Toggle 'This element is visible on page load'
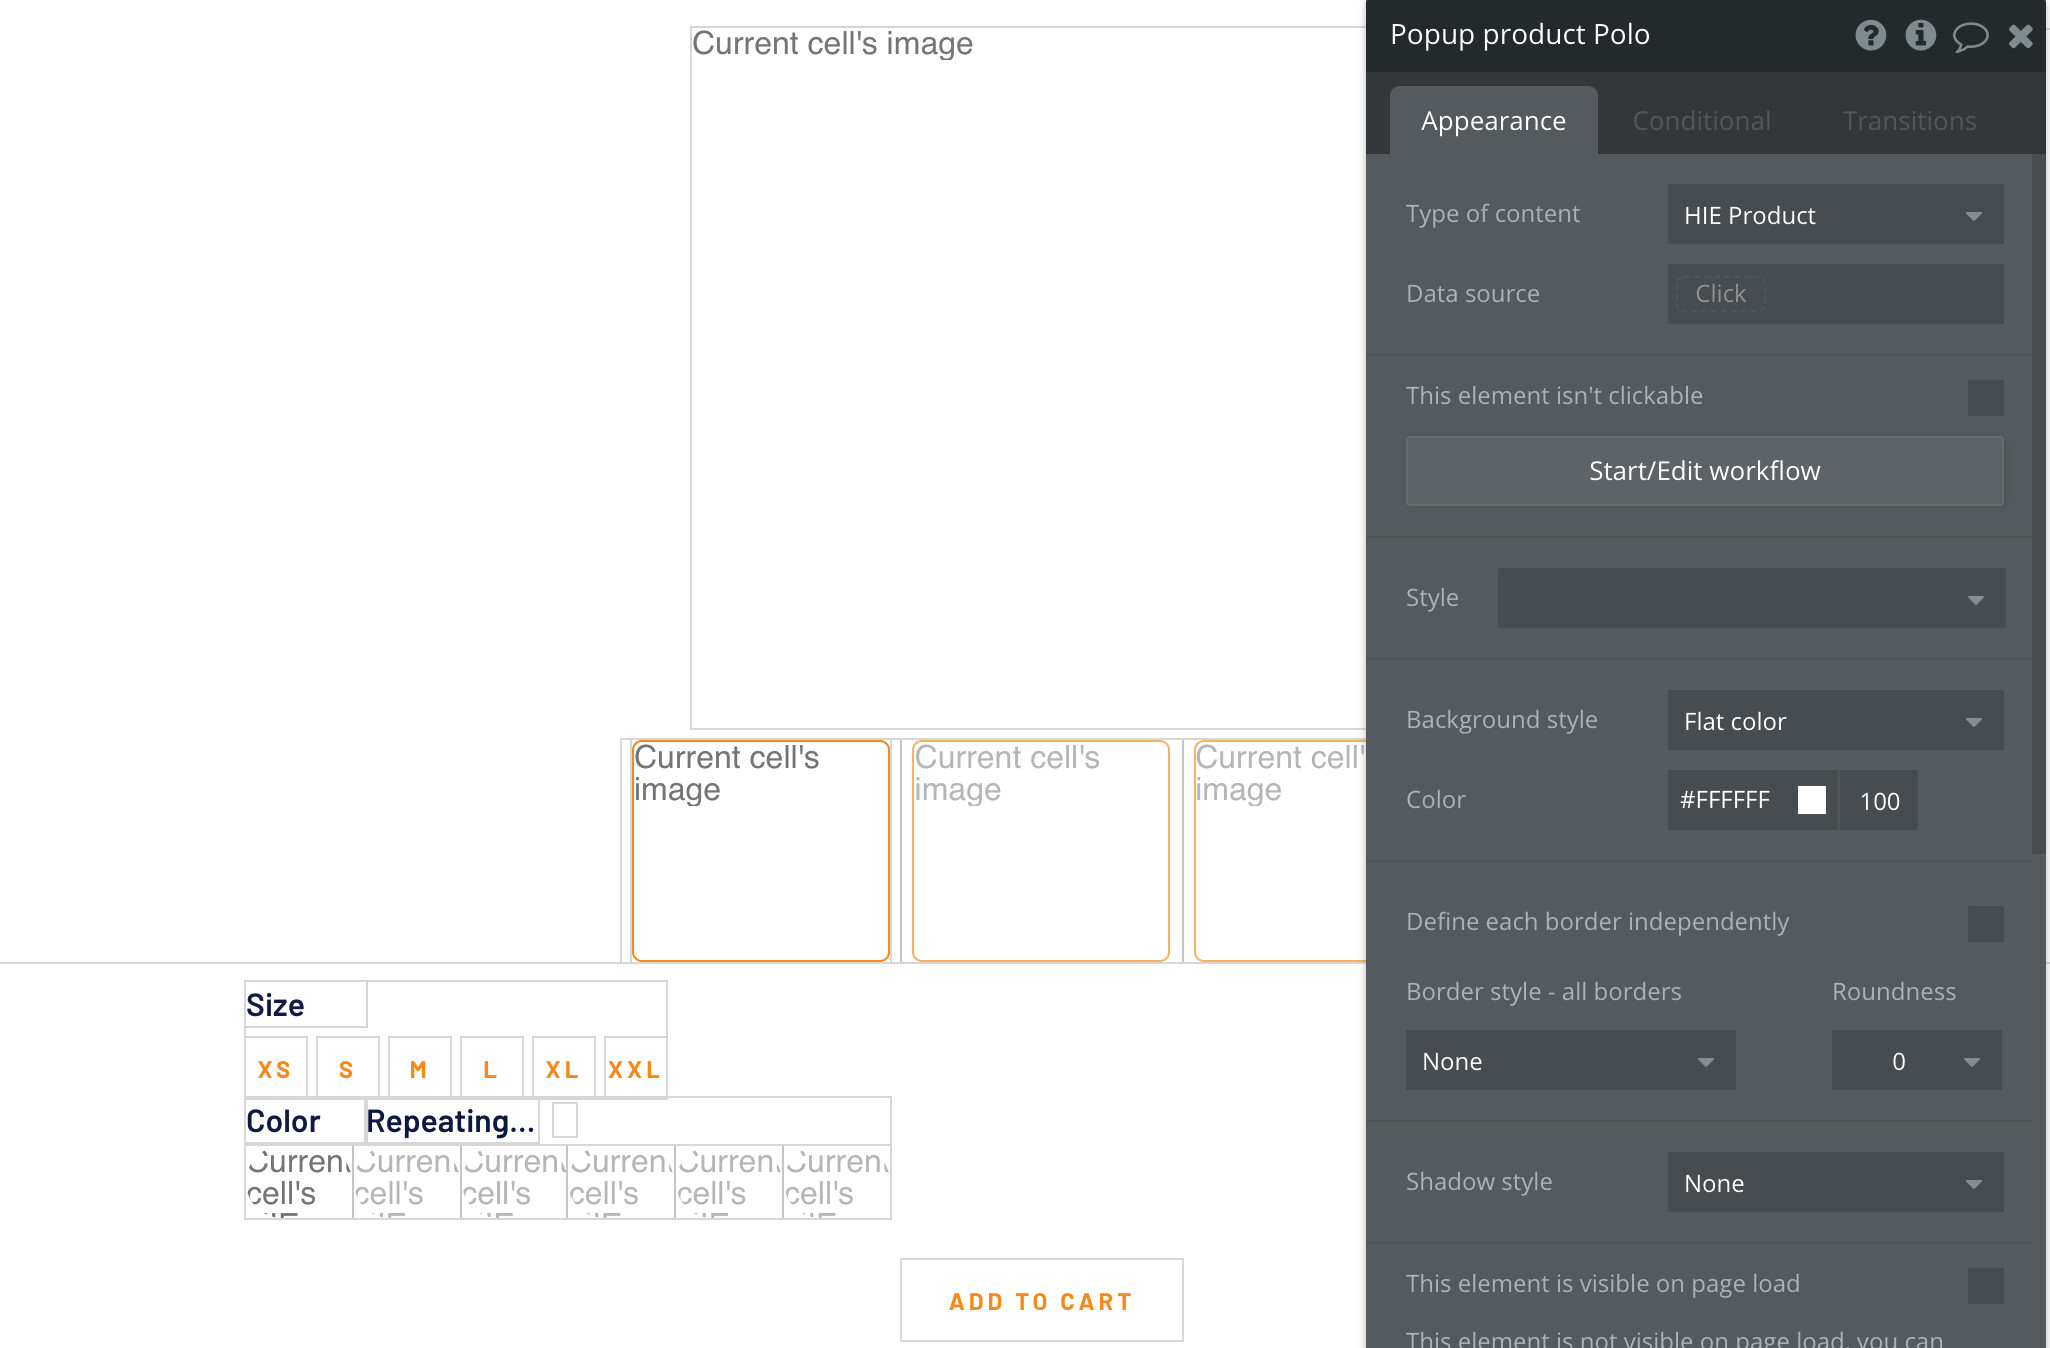 (1985, 1285)
